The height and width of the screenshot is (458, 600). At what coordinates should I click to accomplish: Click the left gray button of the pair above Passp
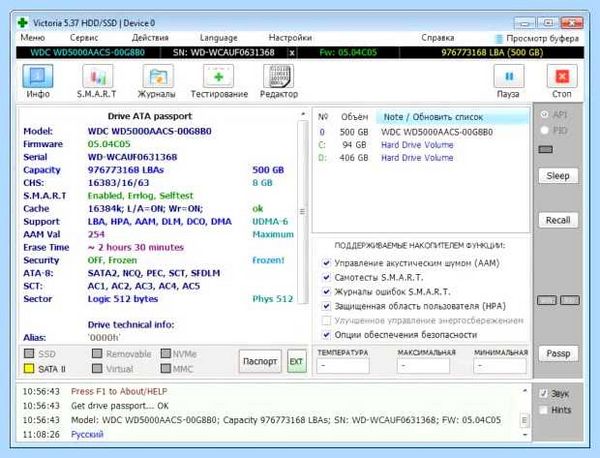click(547, 300)
